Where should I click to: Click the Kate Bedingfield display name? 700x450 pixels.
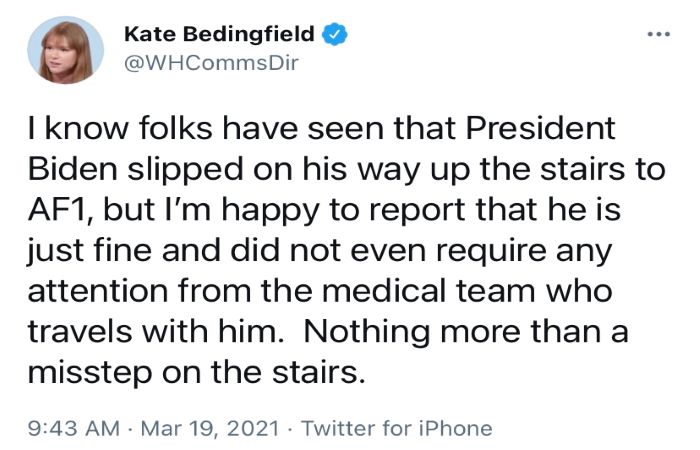point(219,34)
